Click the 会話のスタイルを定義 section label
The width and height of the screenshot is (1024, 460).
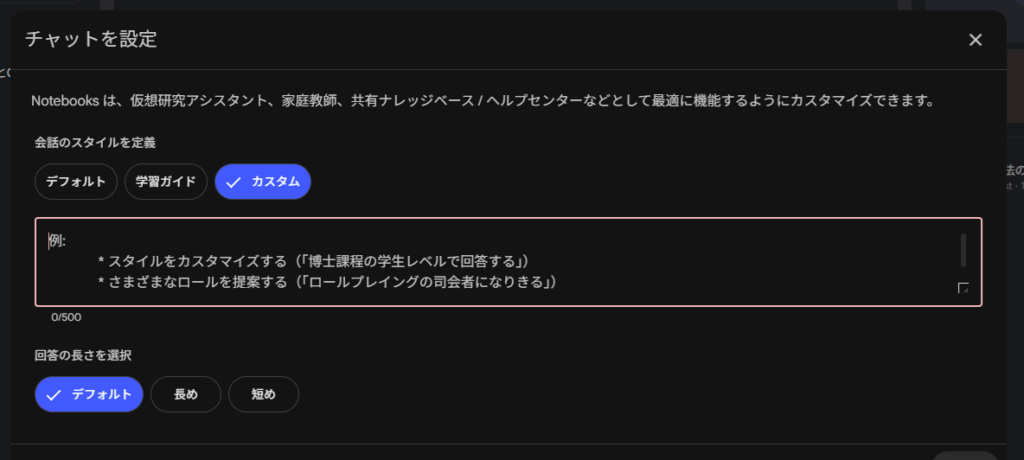tap(95, 142)
